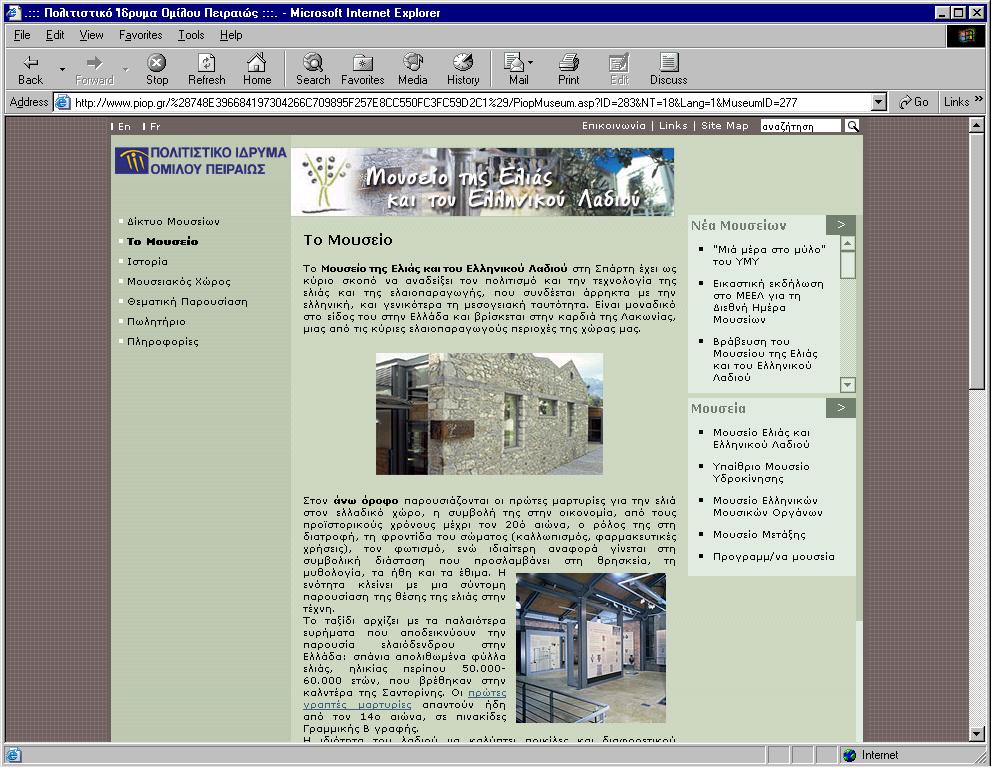Open the Tools menu
This screenshot has height=768, width=991.
click(191, 35)
